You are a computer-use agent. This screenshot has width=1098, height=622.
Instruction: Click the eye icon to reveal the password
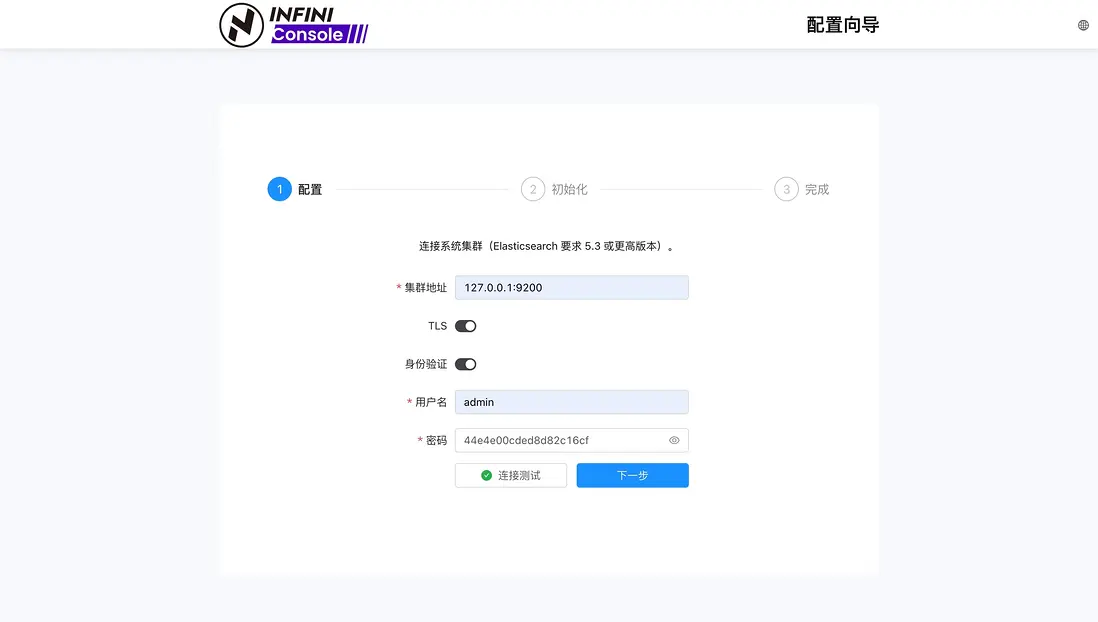(x=674, y=440)
